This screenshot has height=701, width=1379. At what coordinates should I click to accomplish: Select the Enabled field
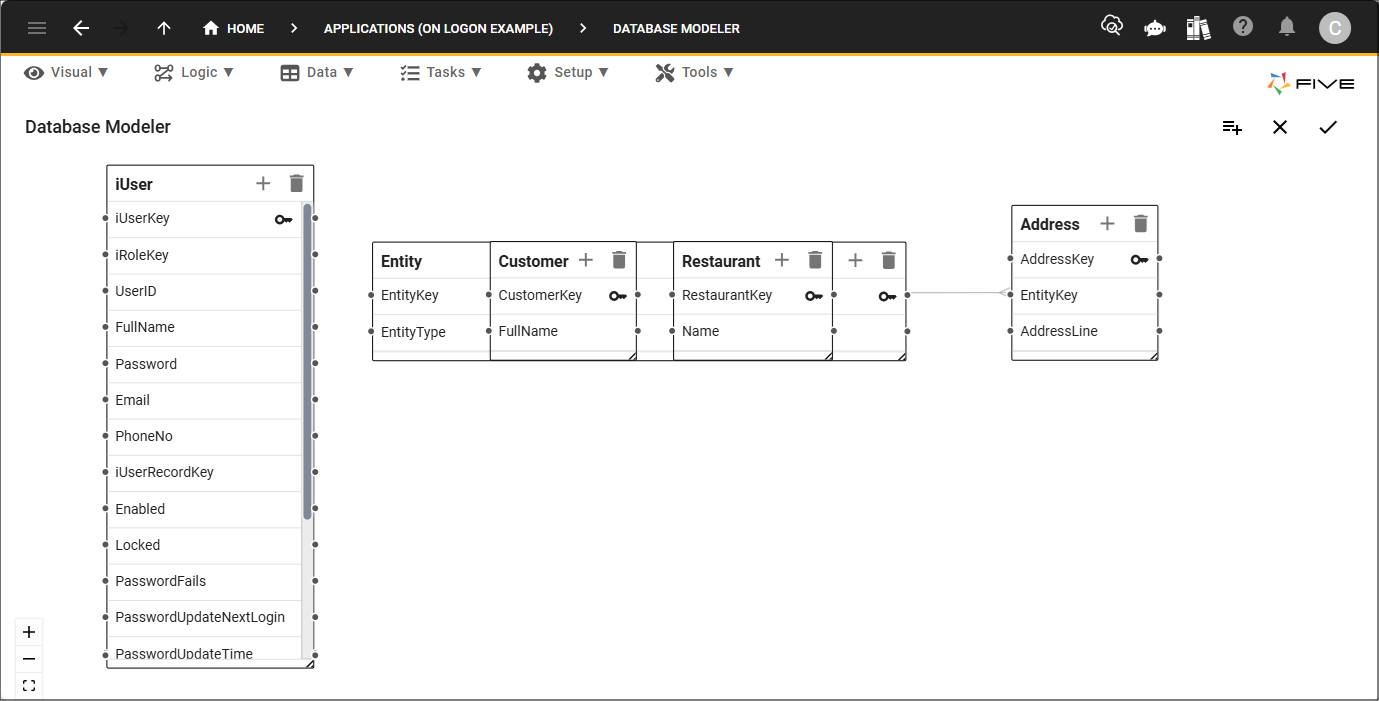pos(204,509)
